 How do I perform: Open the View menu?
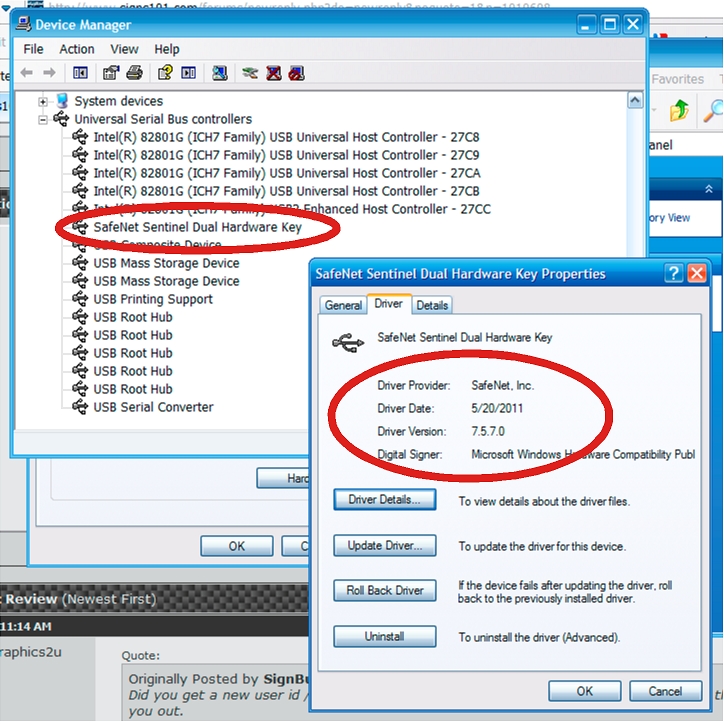coord(124,49)
